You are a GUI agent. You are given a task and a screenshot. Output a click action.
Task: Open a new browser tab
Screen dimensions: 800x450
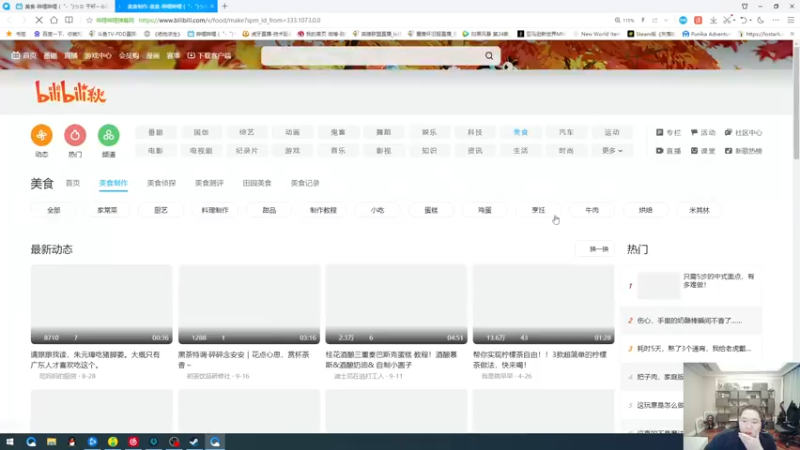[224, 6]
